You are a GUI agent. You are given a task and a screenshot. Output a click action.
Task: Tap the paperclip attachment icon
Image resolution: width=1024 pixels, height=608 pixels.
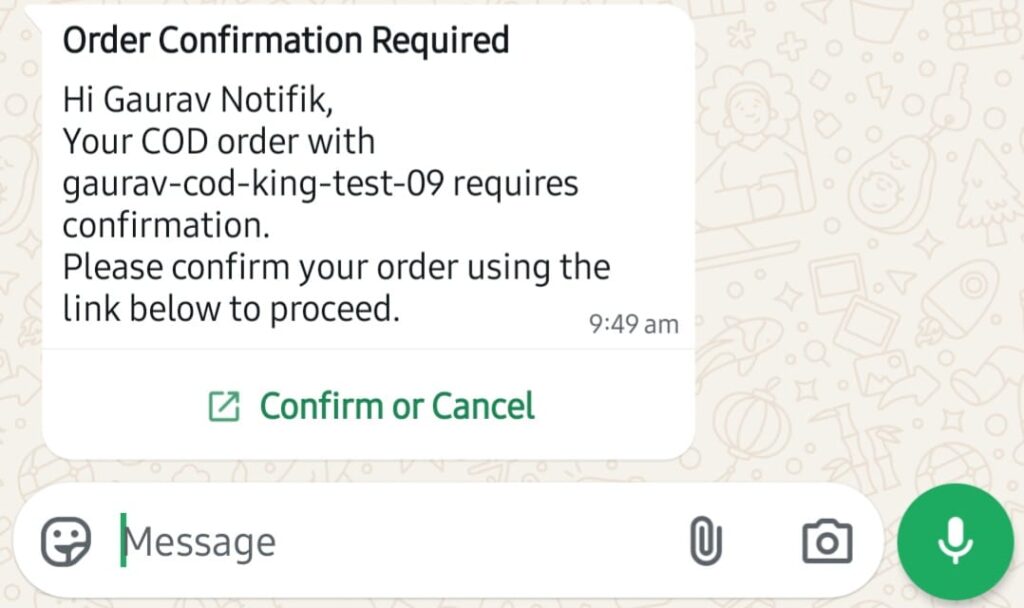(706, 542)
